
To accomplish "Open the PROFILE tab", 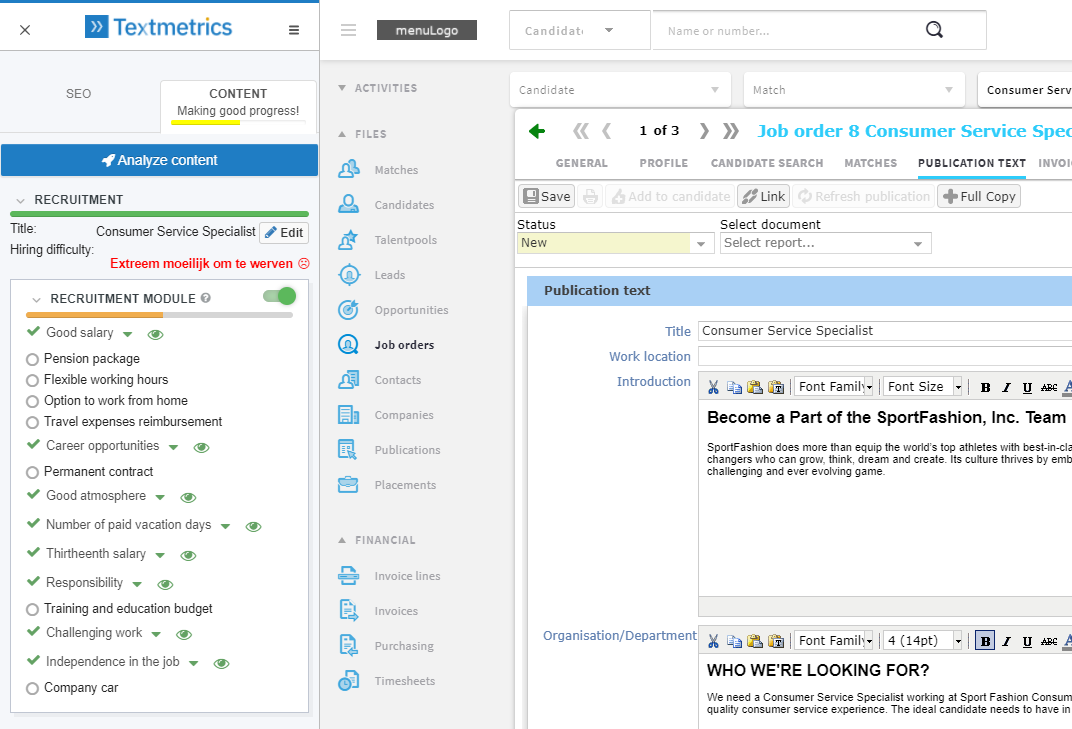I will (x=664, y=163).
